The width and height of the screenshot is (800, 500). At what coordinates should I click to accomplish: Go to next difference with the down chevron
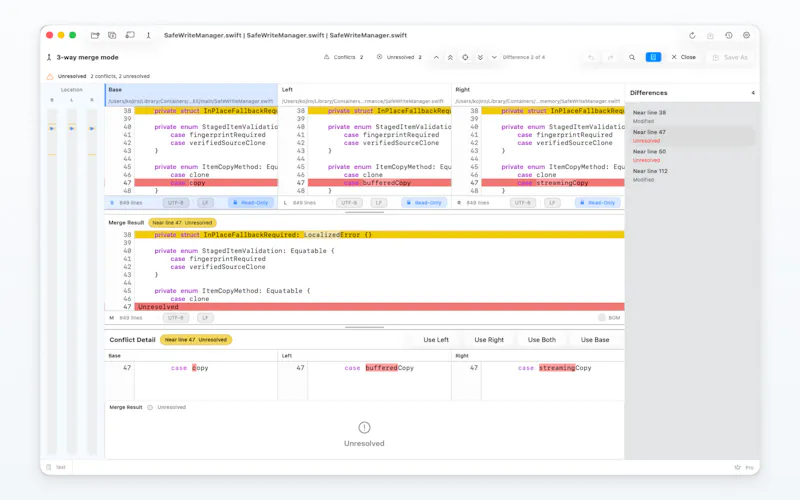(494, 57)
